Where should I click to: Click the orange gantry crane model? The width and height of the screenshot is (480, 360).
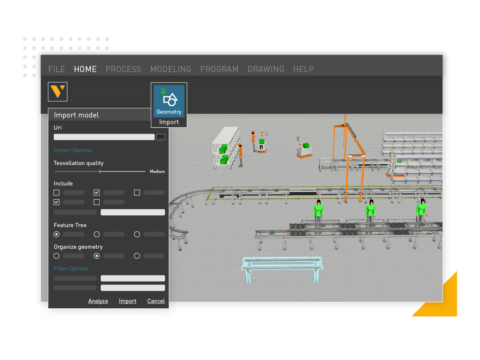[x=349, y=158]
